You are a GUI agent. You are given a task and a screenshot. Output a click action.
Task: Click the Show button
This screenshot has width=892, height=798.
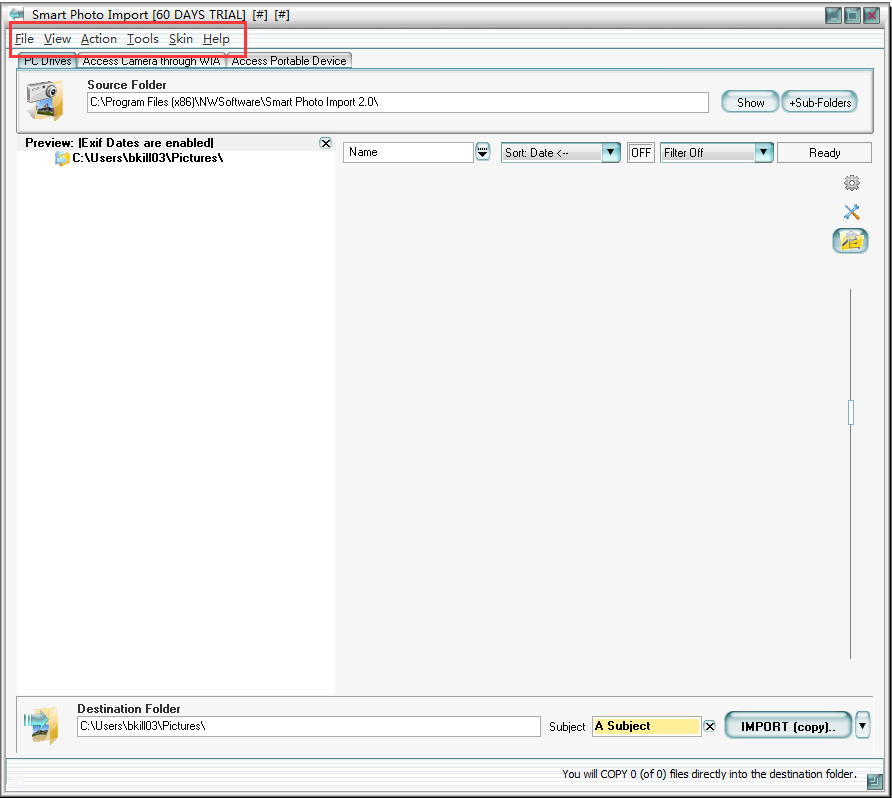click(750, 102)
